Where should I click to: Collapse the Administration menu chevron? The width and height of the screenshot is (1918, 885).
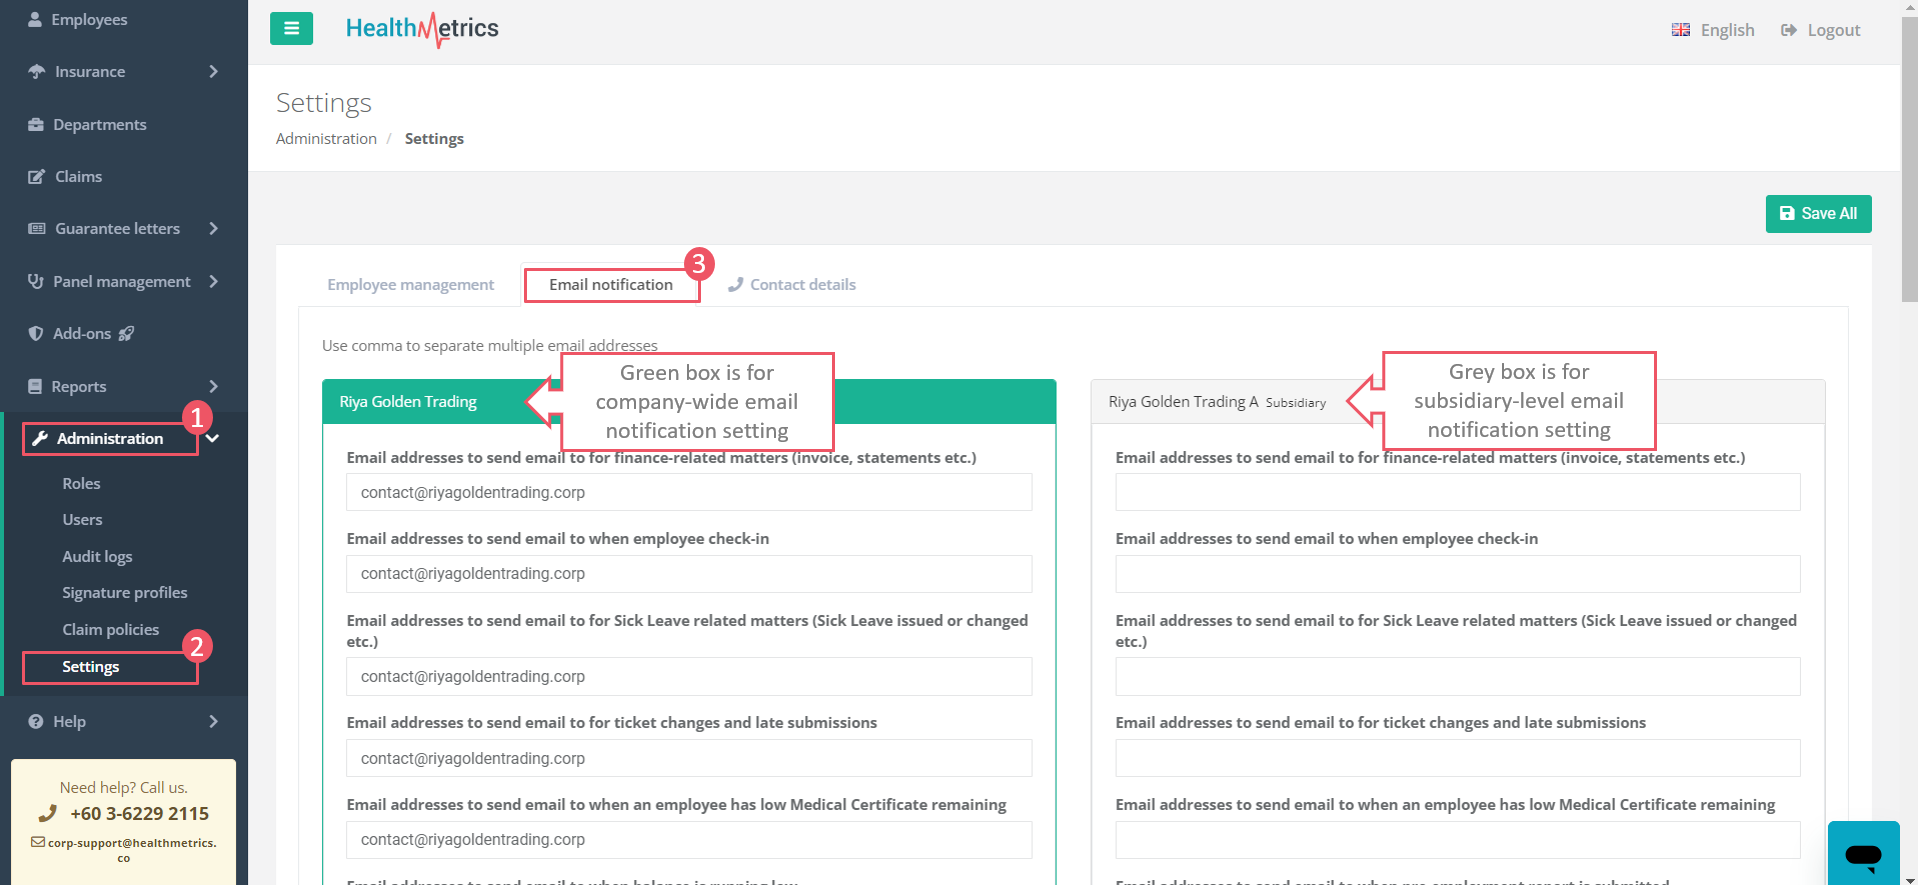[213, 439]
